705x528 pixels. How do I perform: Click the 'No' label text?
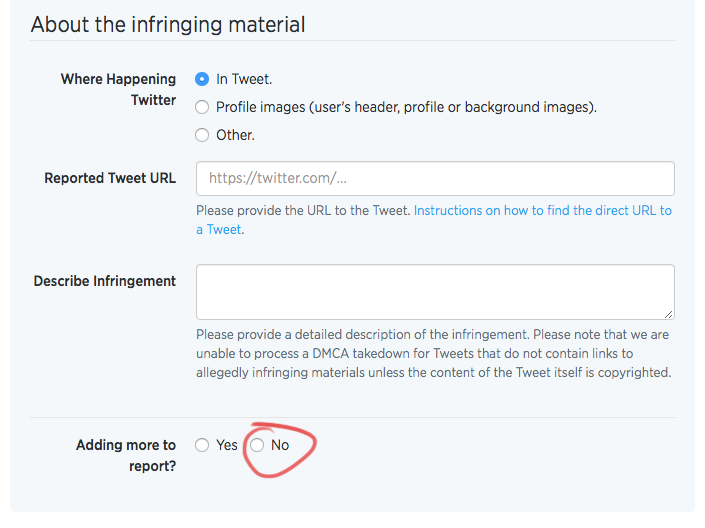click(x=280, y=445)
